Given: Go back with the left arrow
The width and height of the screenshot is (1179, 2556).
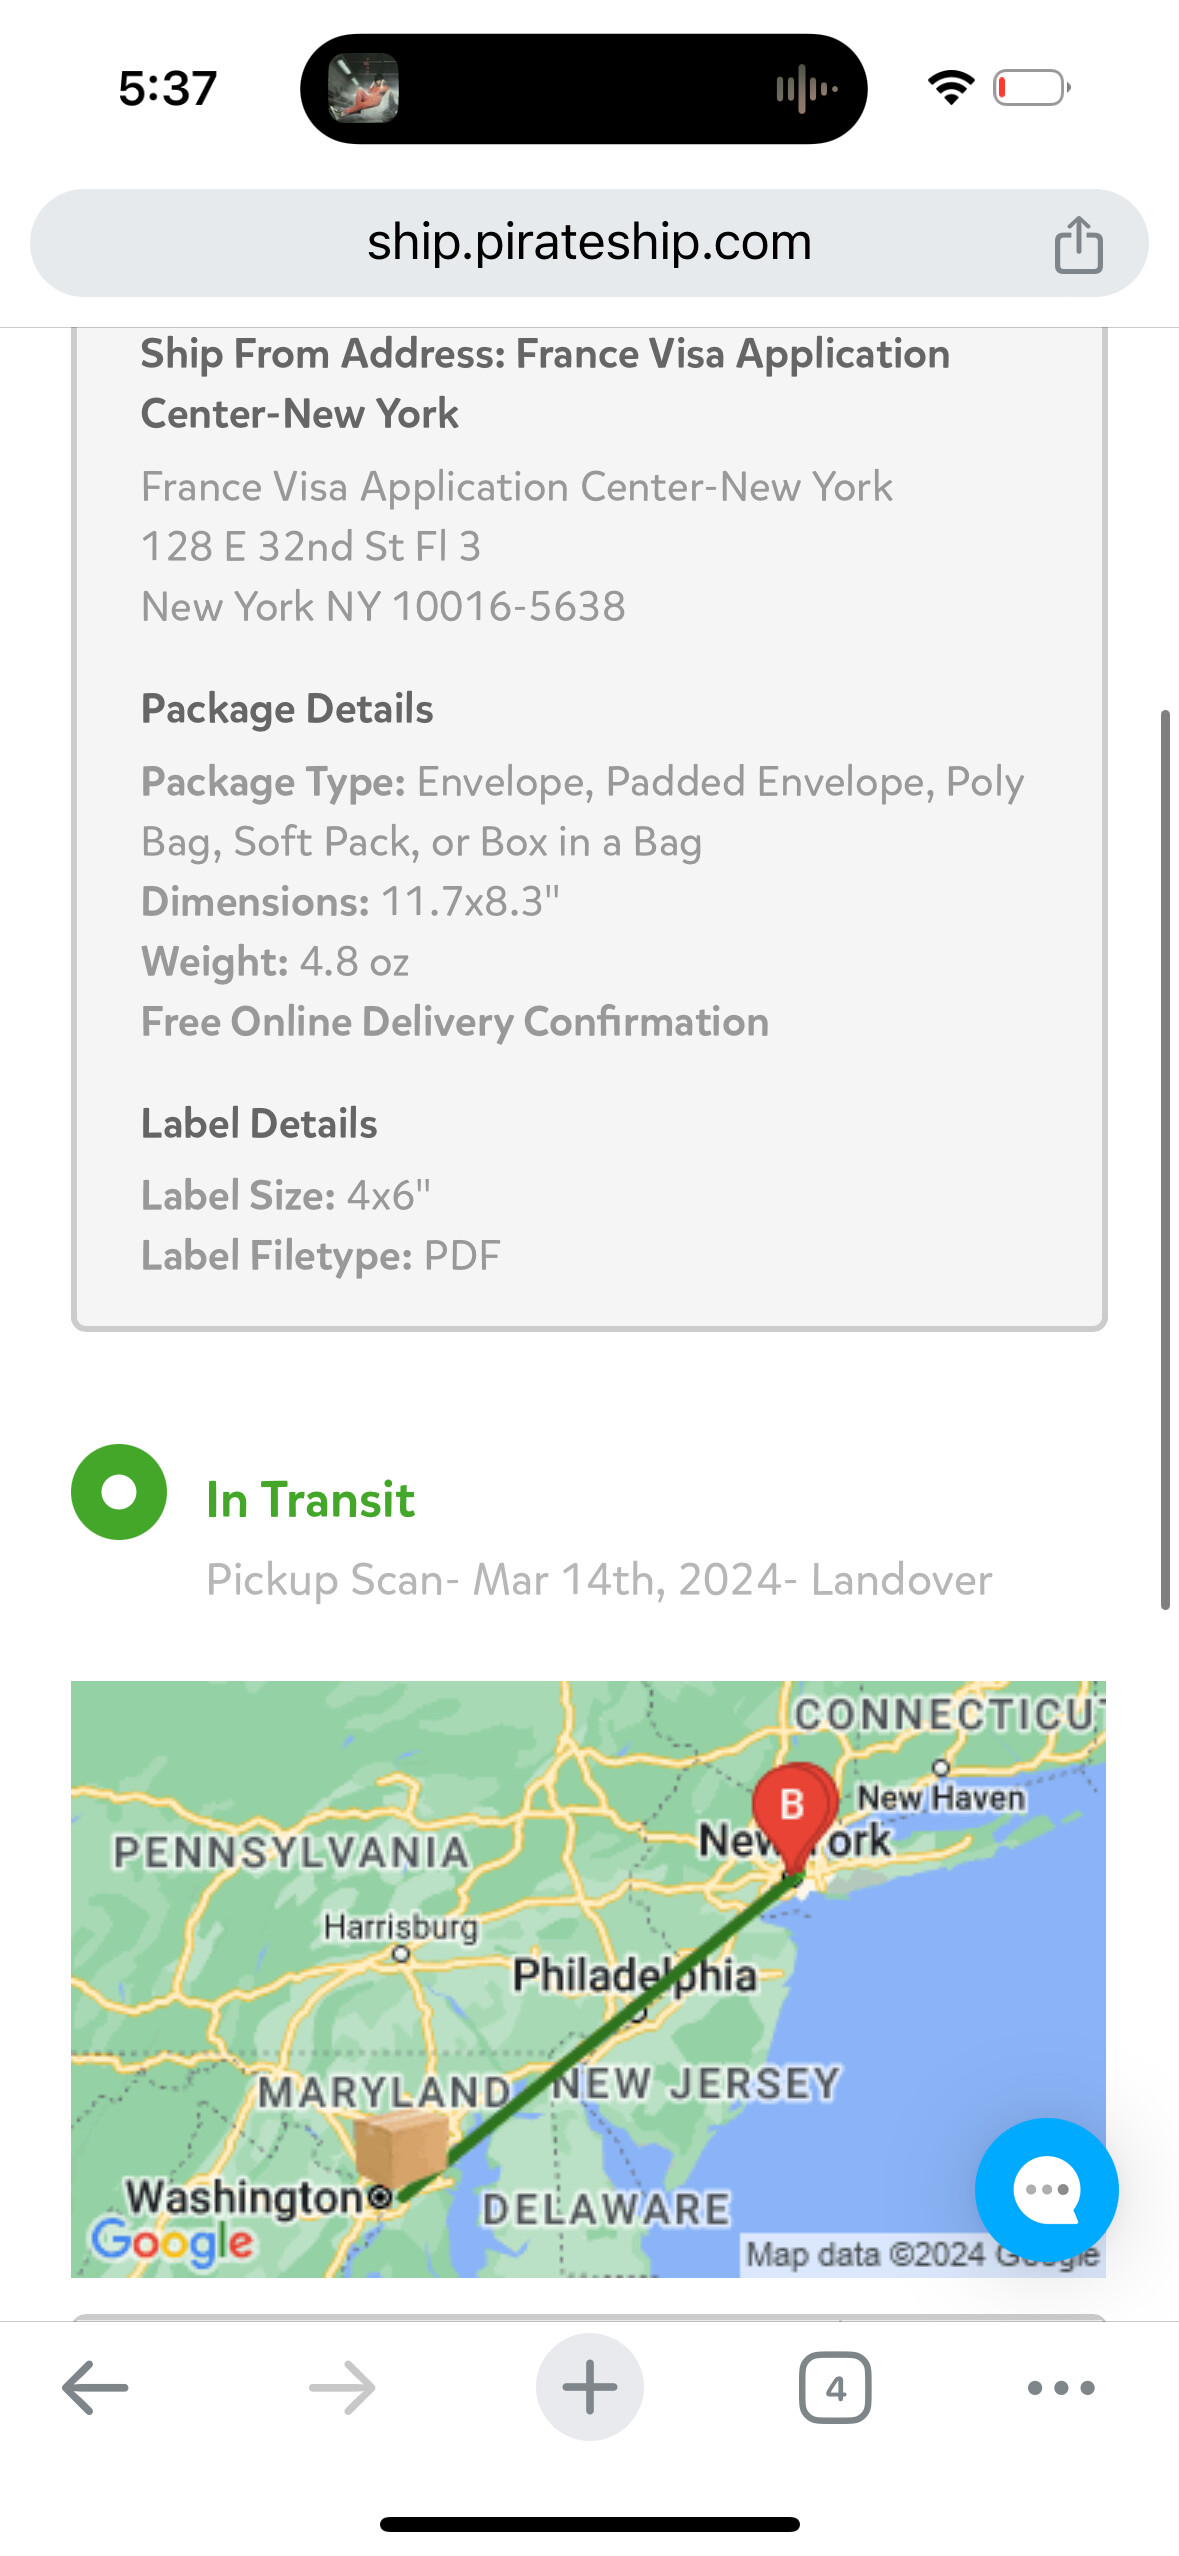Looking at the screenshot, I should (x=95, y=2387).
